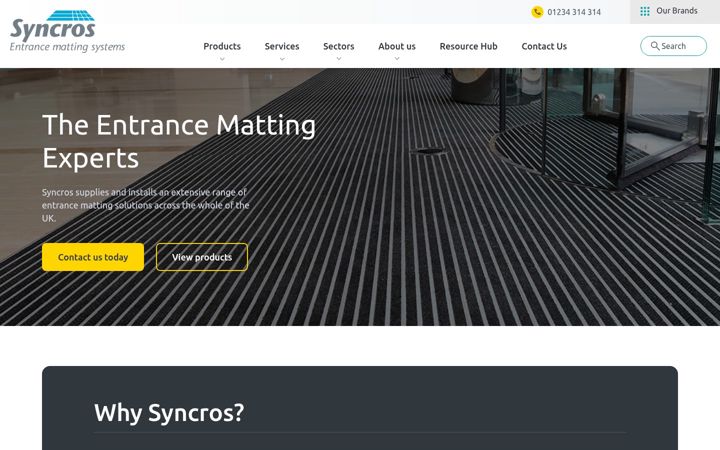Open the Products menu
720x450 pixels.
point(222,46)
